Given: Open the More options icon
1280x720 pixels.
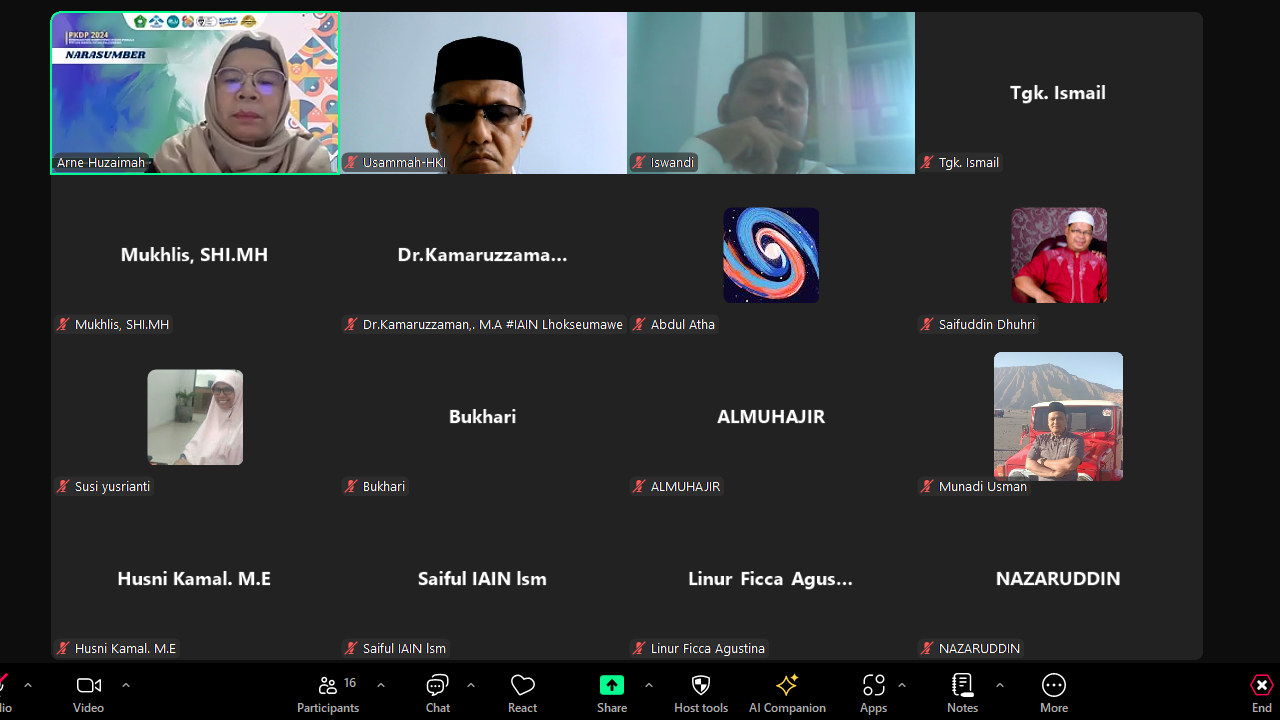Looking at the screenshot, I should point(1053,685).
